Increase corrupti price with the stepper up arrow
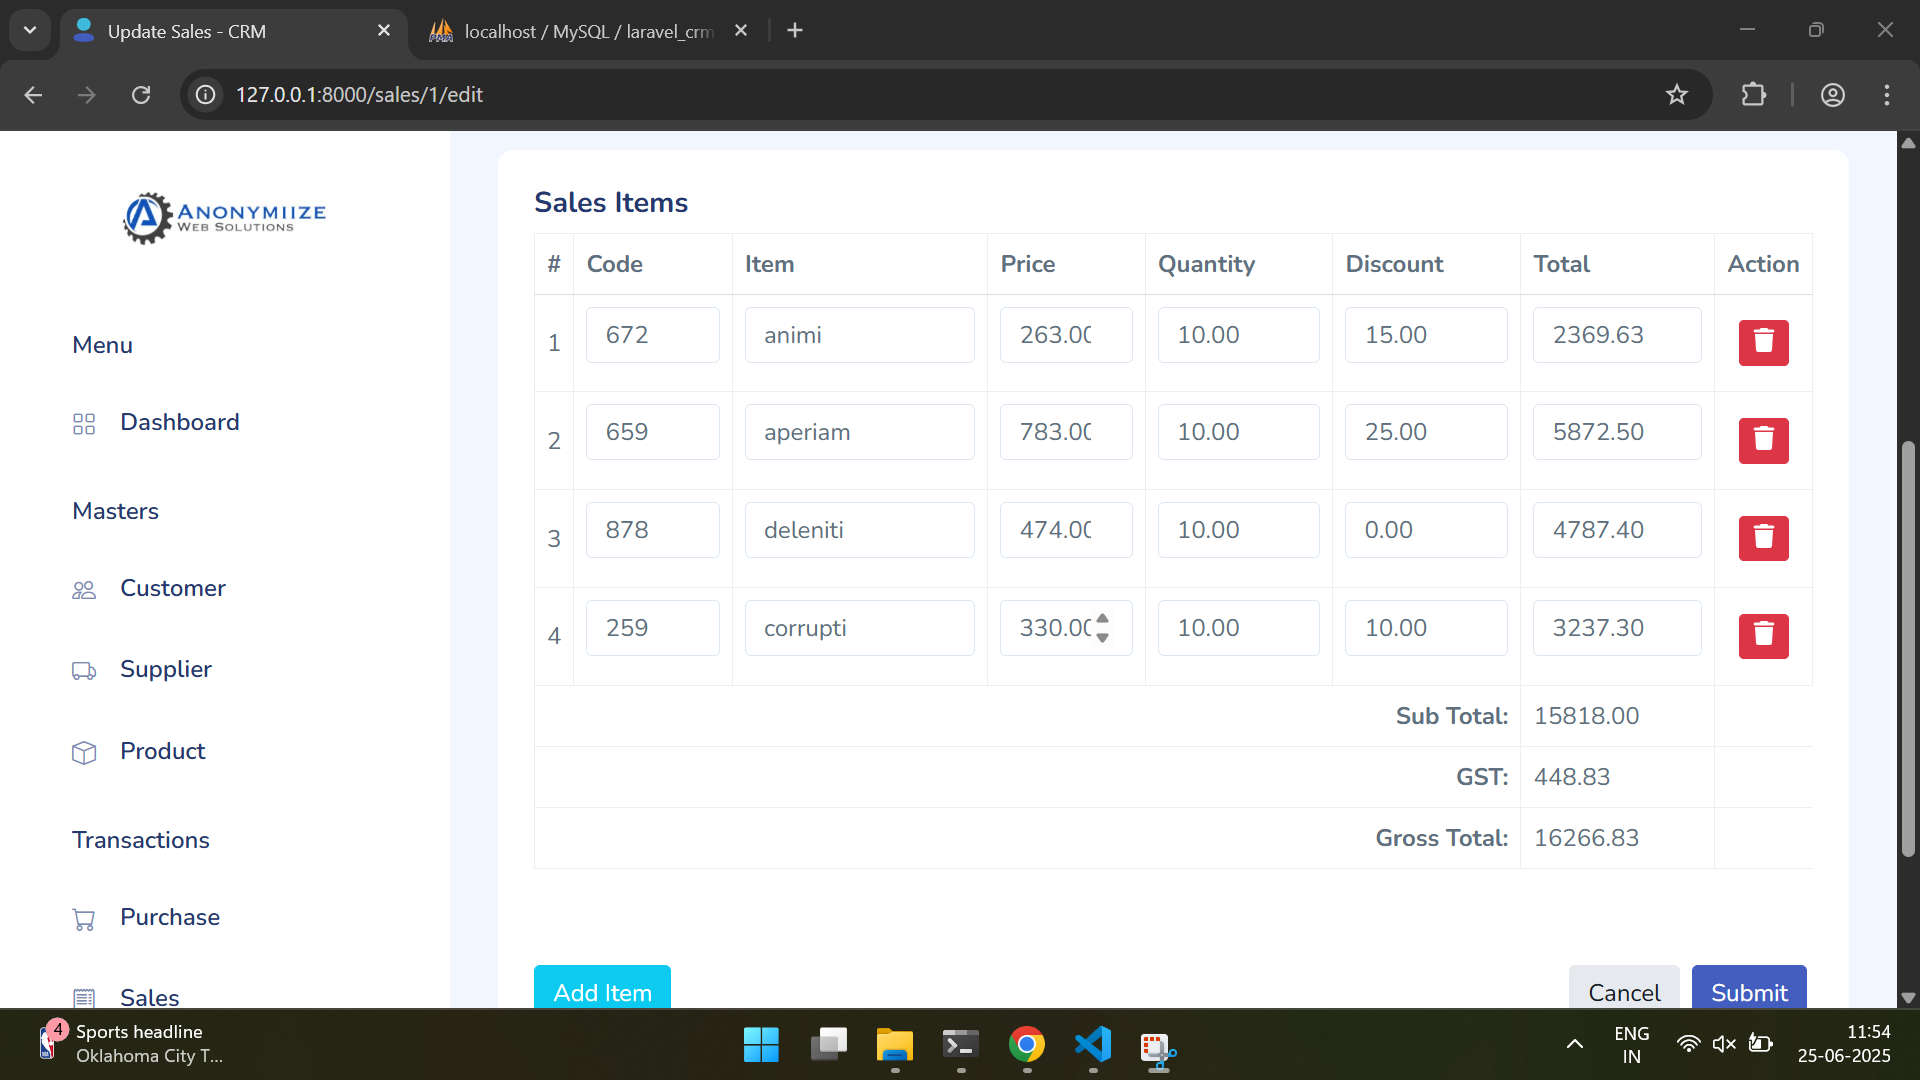Screen dimensions: 1920x1080 [1102, 619]
